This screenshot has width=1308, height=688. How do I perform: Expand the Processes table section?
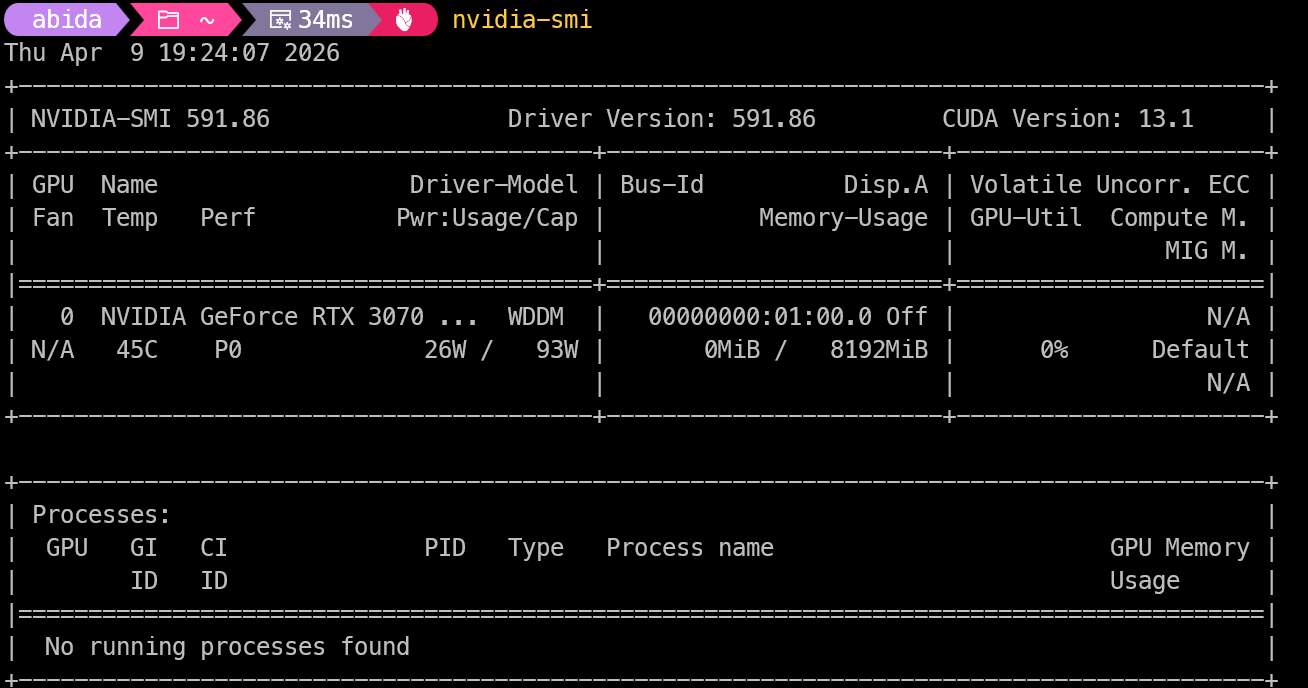pyautogui.click(x=100, y=514)
